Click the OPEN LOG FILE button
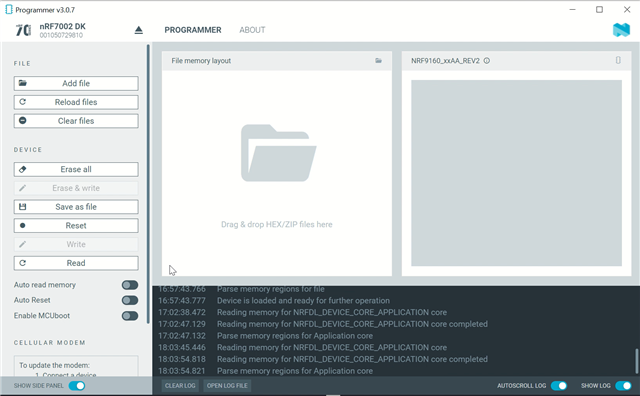This screenshot has width=640, height=396. coord(227,386)
